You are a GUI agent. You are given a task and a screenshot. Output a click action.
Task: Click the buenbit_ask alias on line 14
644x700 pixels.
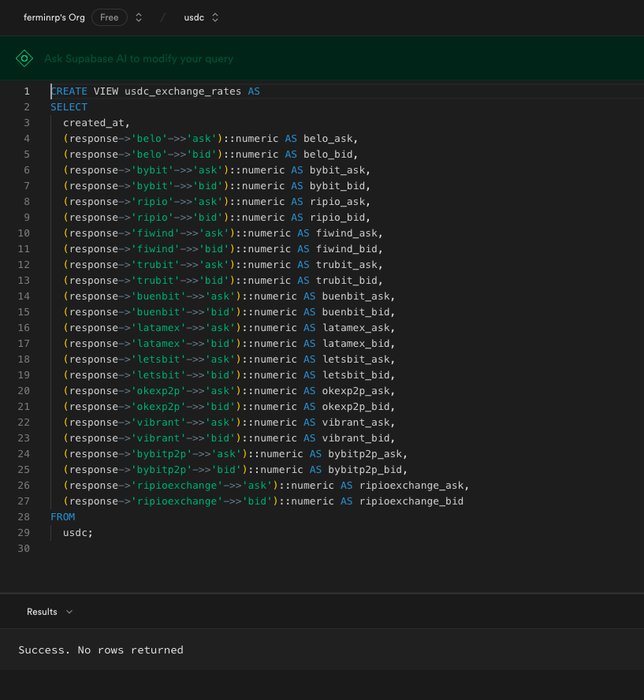(x=356, y=296)
